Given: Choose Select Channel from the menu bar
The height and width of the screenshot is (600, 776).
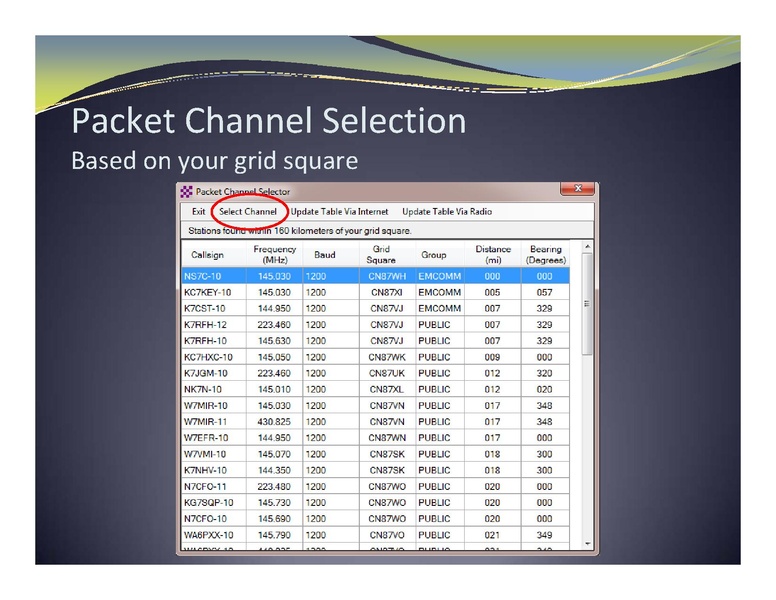Looking at the screenshot, I should pyautogui.click(x=247, y=212).
